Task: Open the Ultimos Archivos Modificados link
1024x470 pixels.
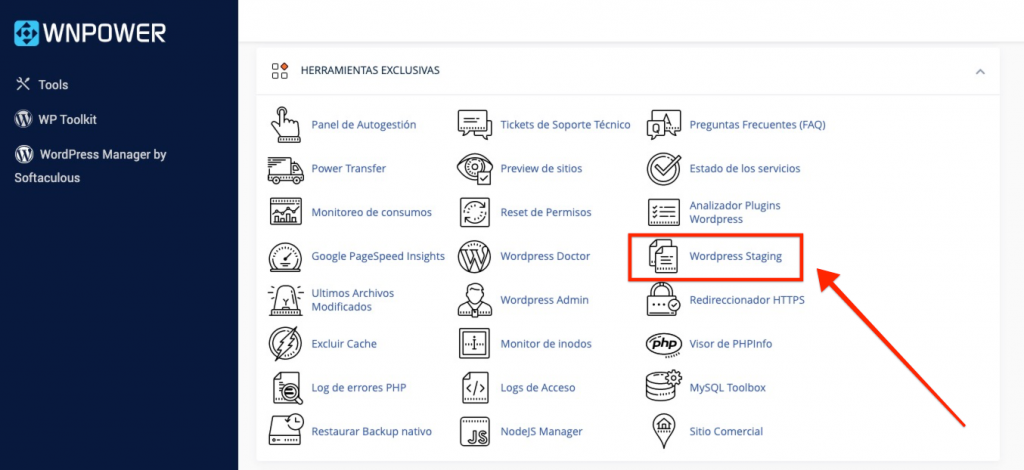Action: tap(353, 300)
